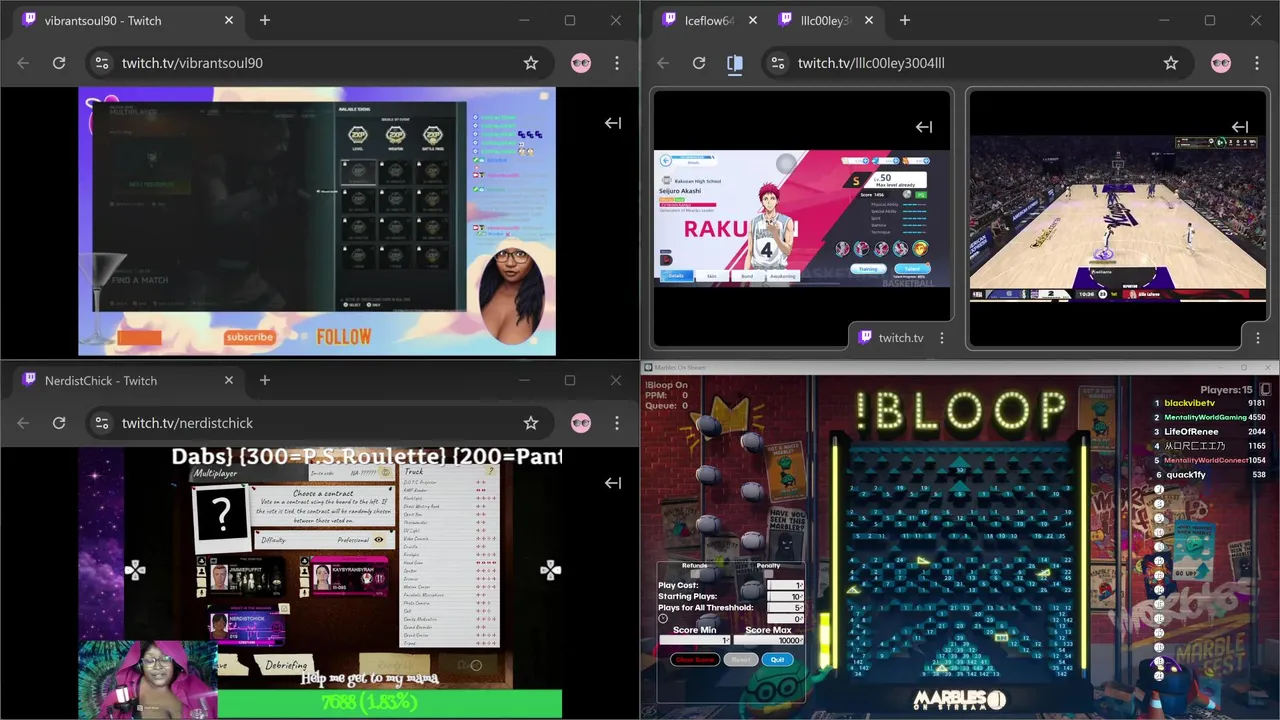1280x720 pixels.
Task: Select the NerdistChick - Twitch tab
Action: tap(128, 380)
